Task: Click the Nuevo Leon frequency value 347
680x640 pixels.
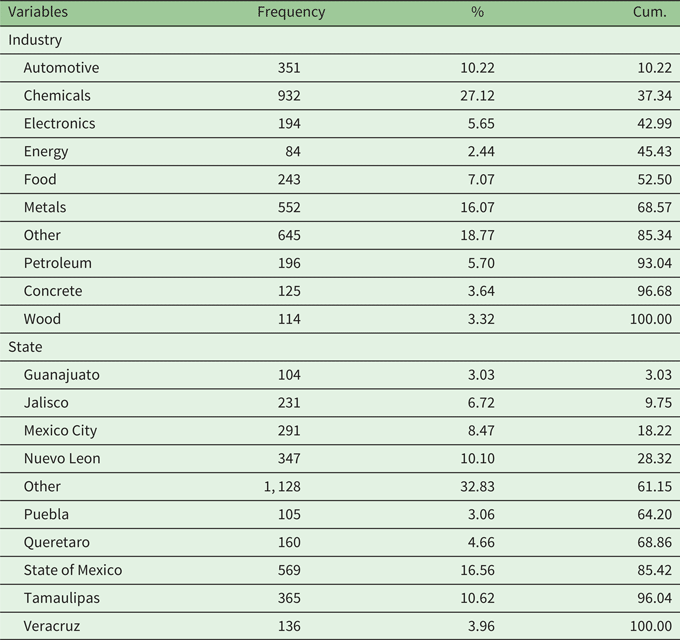Action: click(288, 459)
